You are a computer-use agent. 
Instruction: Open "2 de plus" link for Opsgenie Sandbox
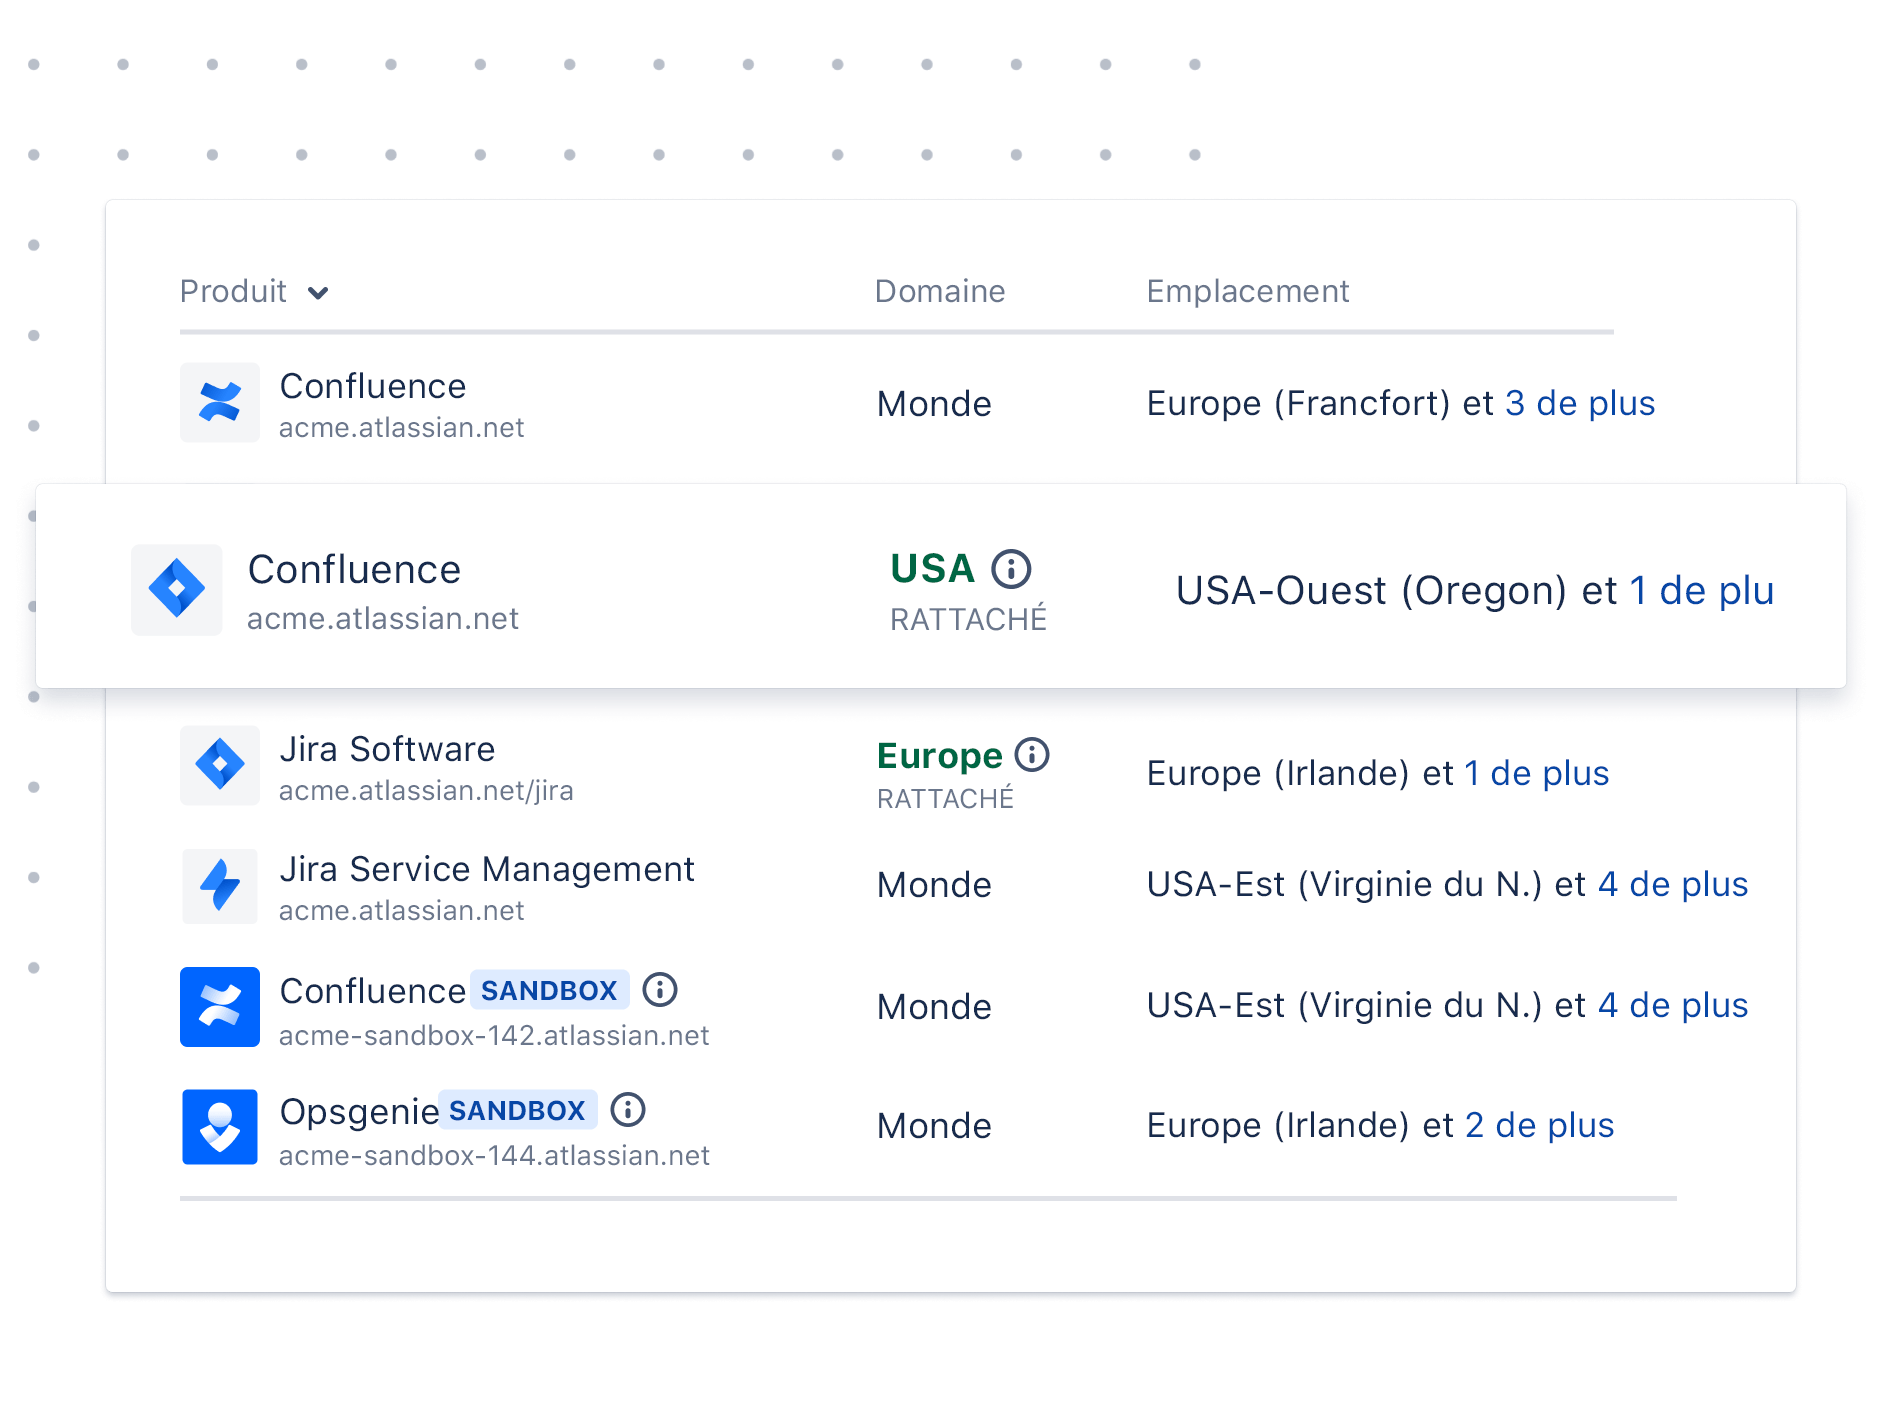point(1540,1125)
